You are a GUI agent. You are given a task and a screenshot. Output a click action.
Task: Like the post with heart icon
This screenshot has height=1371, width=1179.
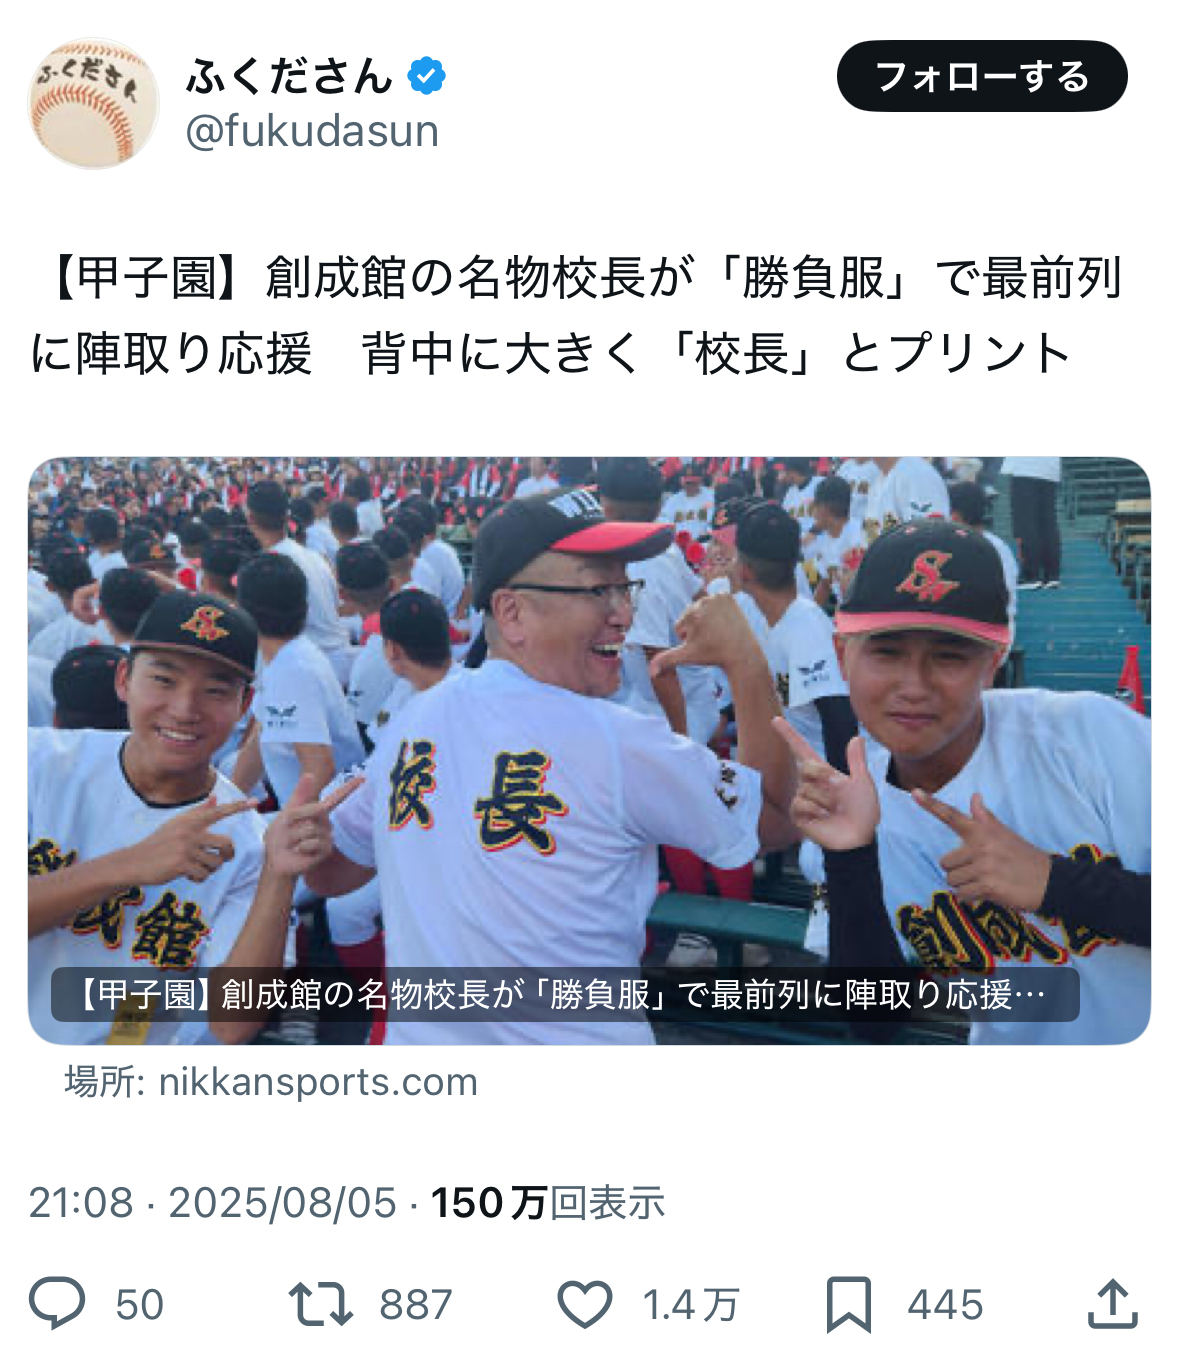[584, 1305]
